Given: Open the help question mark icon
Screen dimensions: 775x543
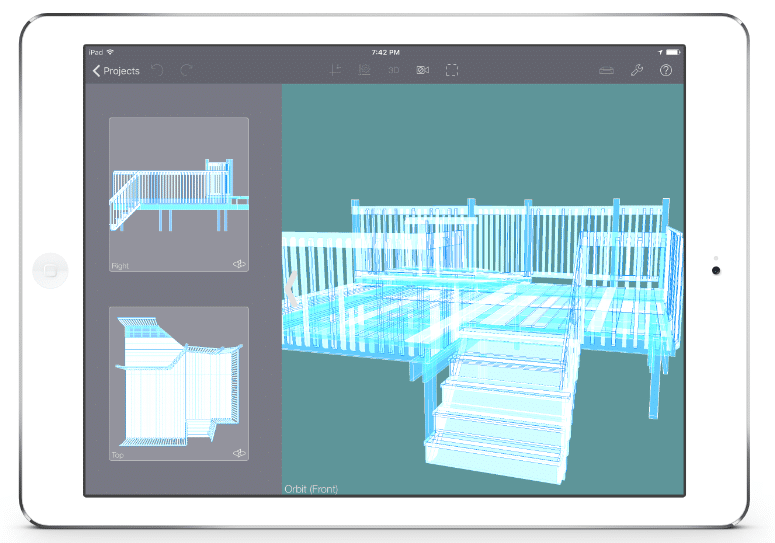Looking at the screenshot, I should [666, 70].
